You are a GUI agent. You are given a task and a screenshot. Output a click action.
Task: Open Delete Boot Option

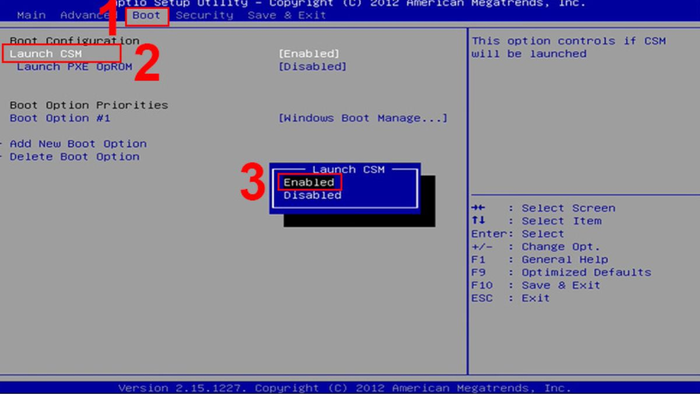click(75, 157)
